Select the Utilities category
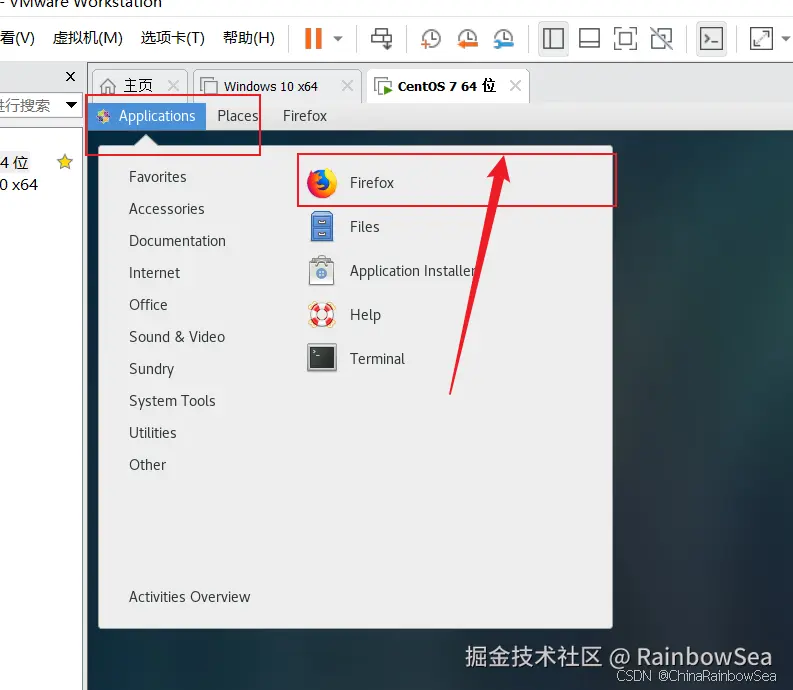The width and height of the screenshot is (793, 690). (x=152, y=433)
